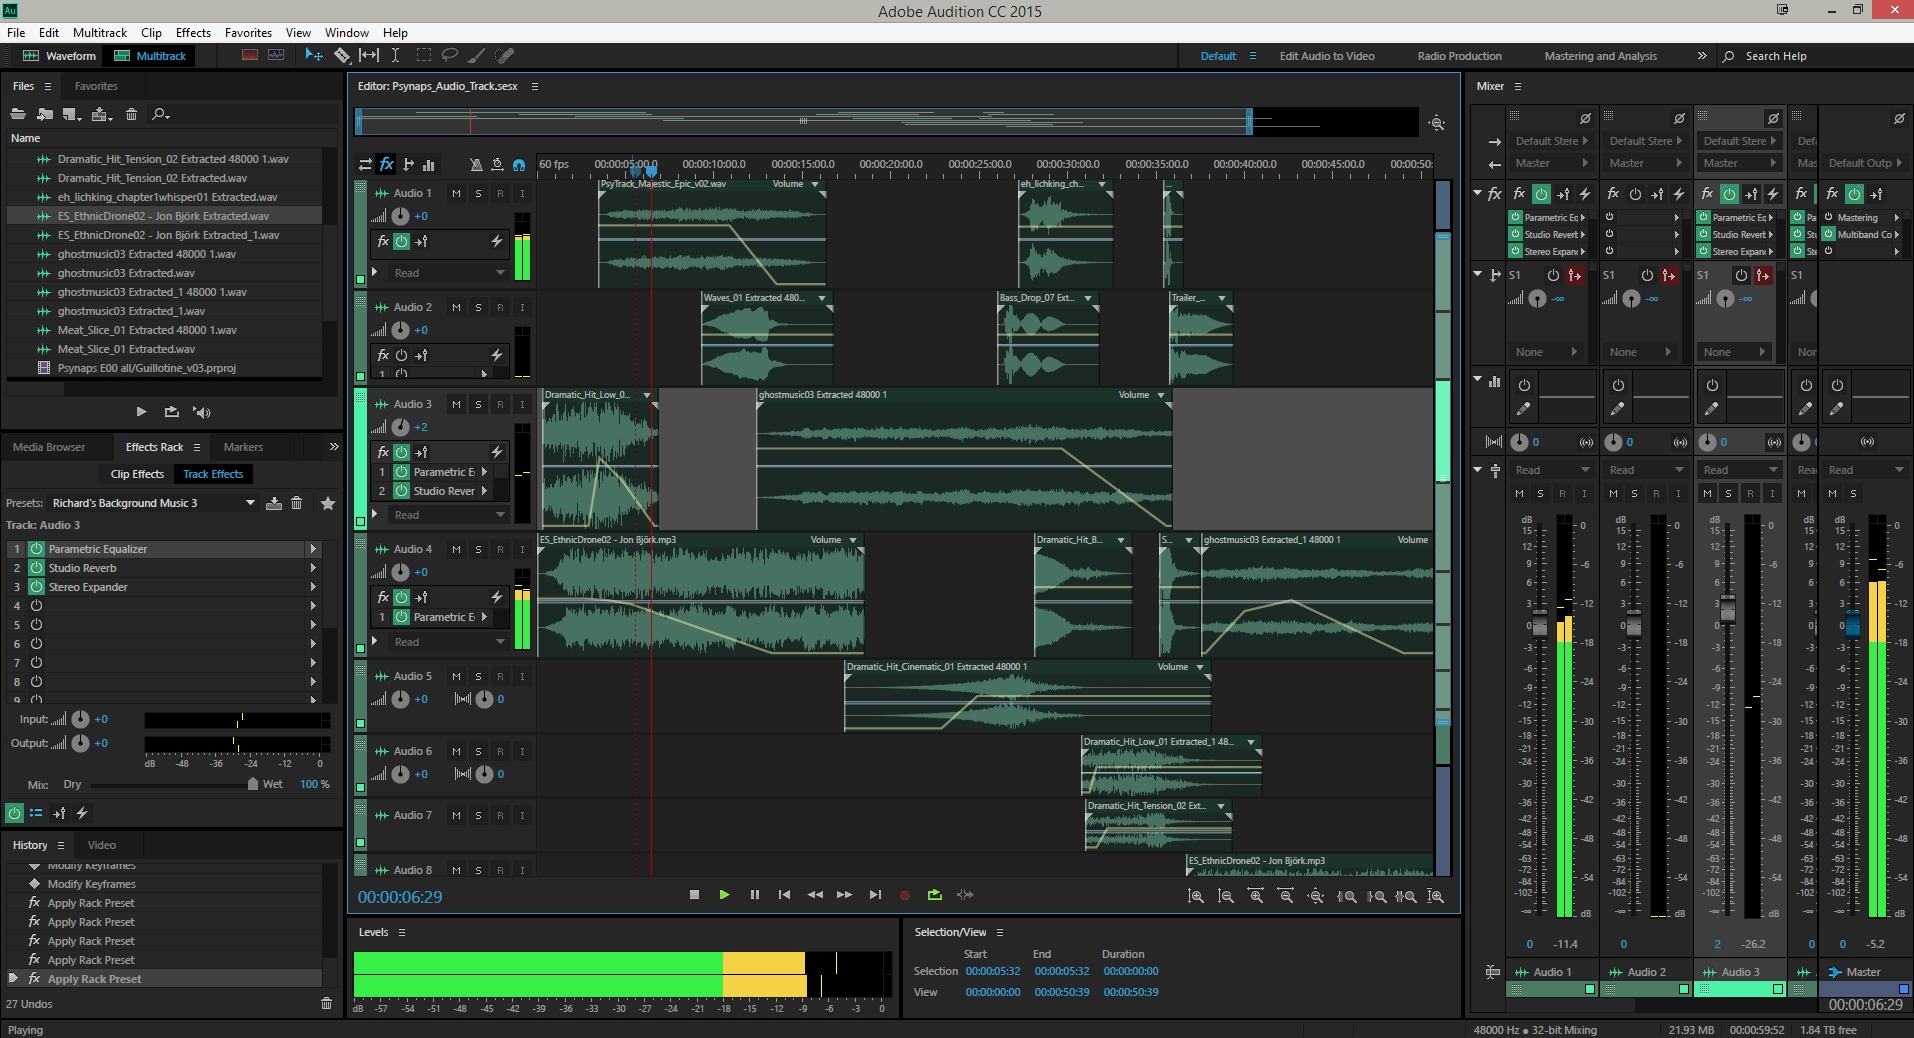Zoom navigator magnifier icon at top right of editor
Image resolution: width=1914 pixels, height=1038 pixels.
coord(1437,123)
